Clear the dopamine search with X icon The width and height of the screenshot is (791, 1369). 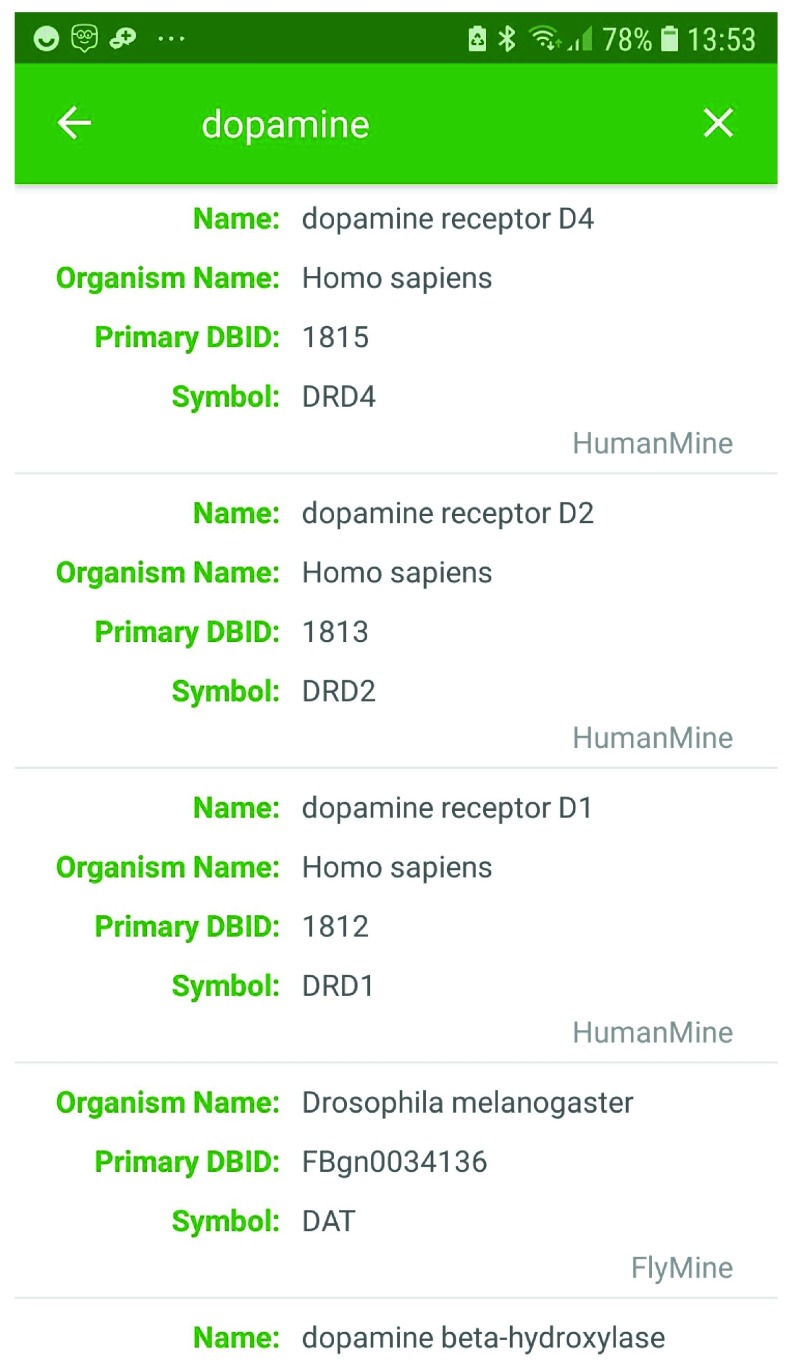click(718, 123)
